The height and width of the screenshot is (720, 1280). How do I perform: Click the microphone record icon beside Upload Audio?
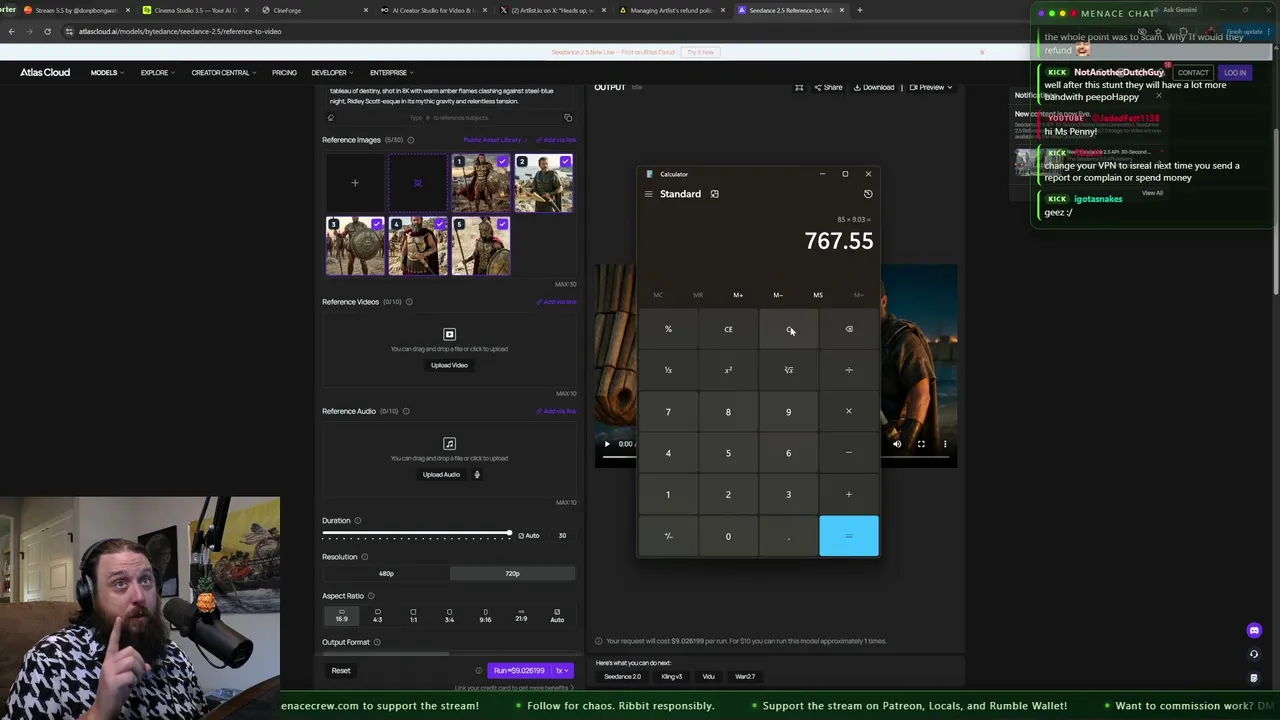(477, 474)
